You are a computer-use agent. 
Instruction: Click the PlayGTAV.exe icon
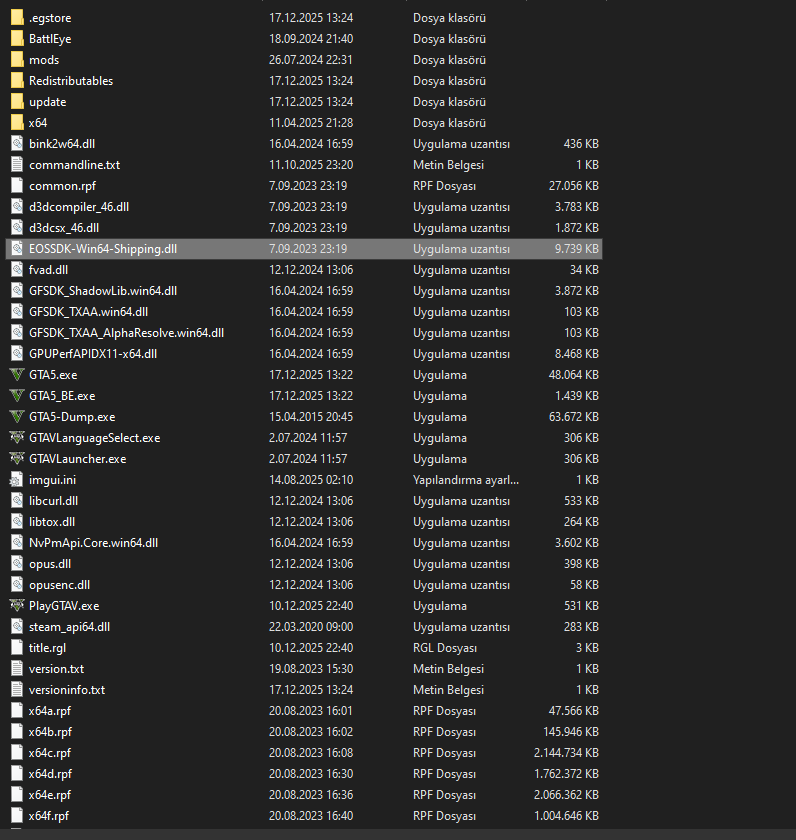coord(17,605)
